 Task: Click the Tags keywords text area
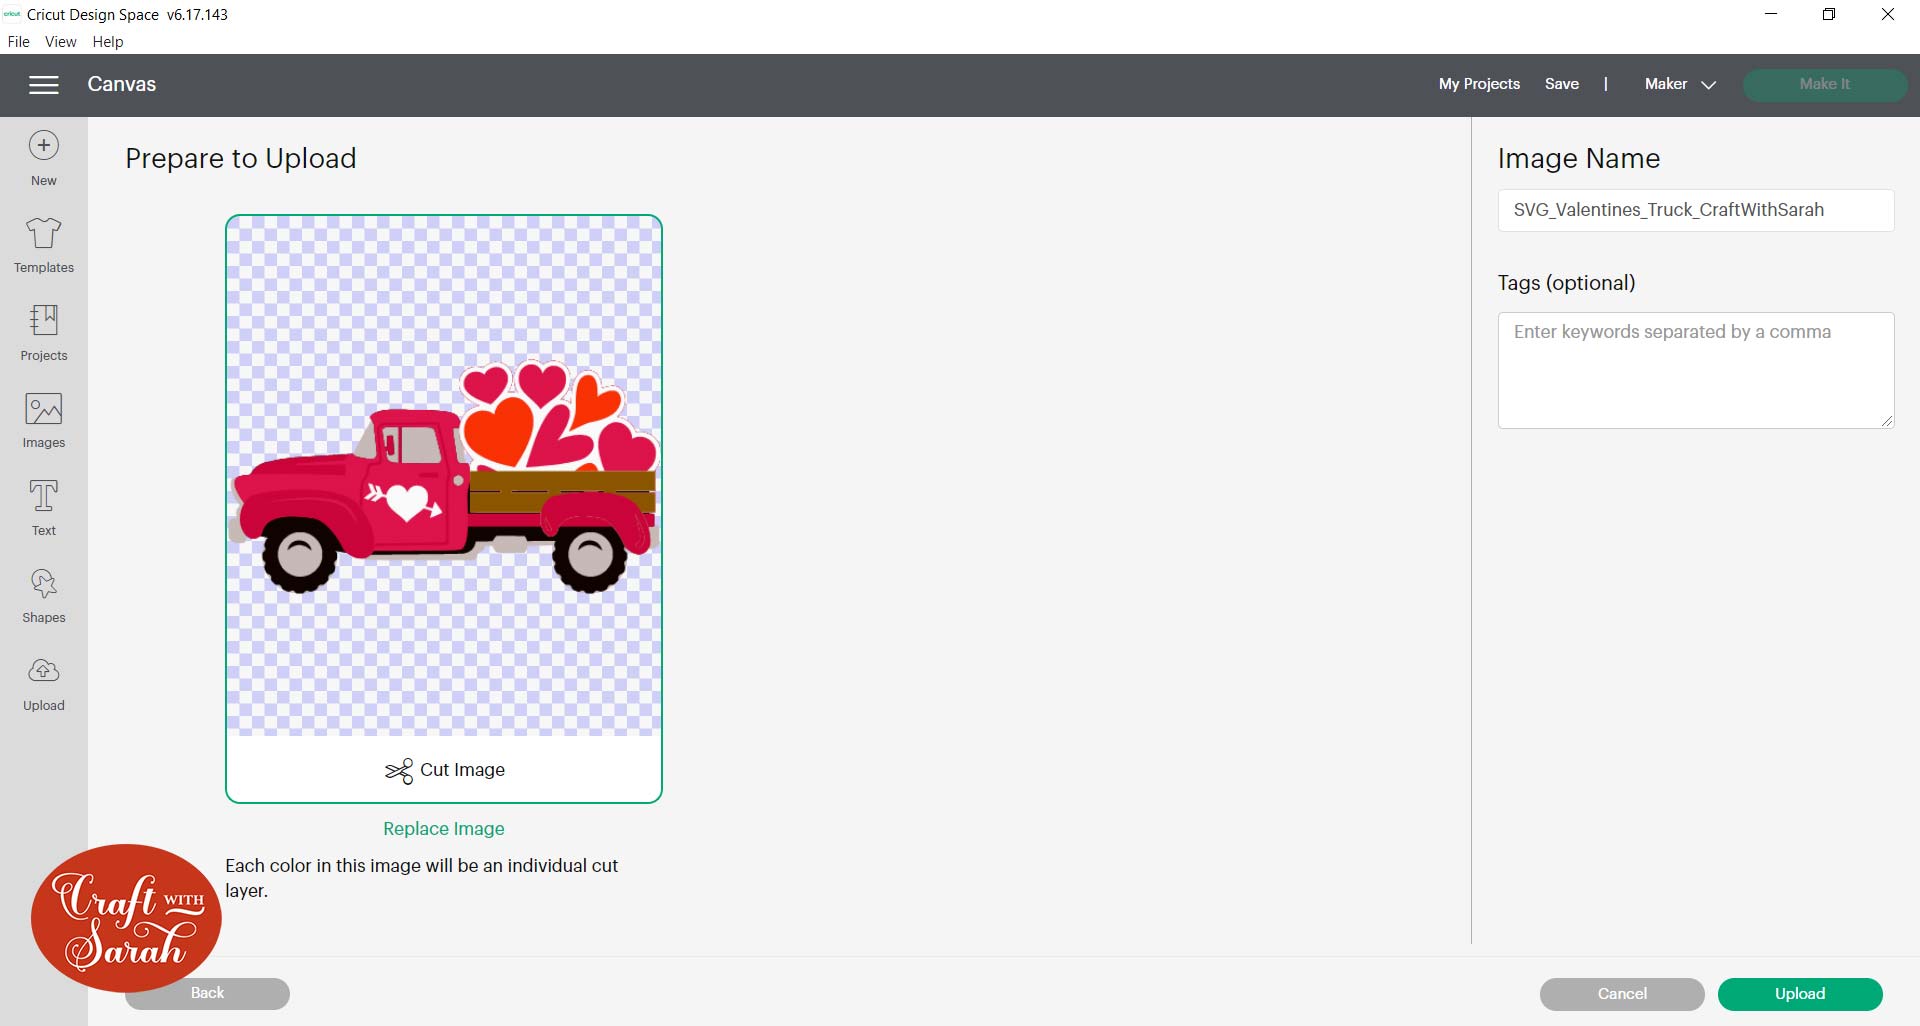click(x=1694, y=370)
